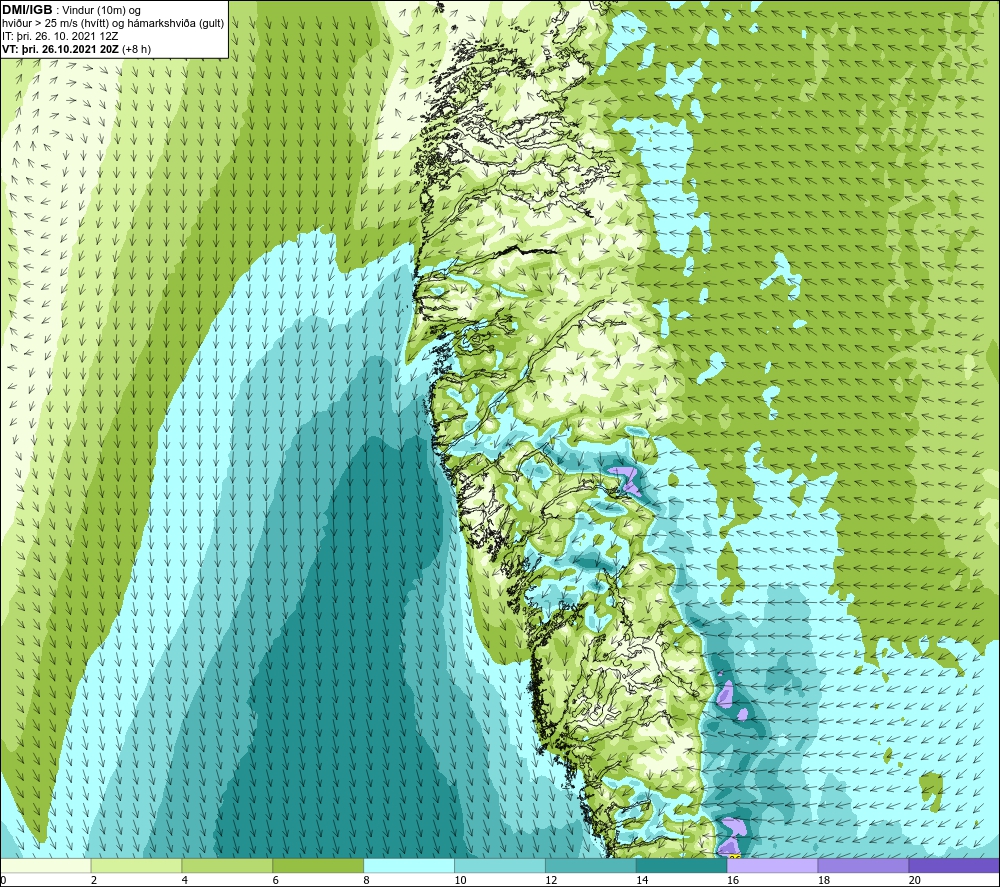The height and width of the screenshot is (887, 1000).
Task: Click the 14–16 m/s dark teal legend swatch
Action: (x=682, y=865)
